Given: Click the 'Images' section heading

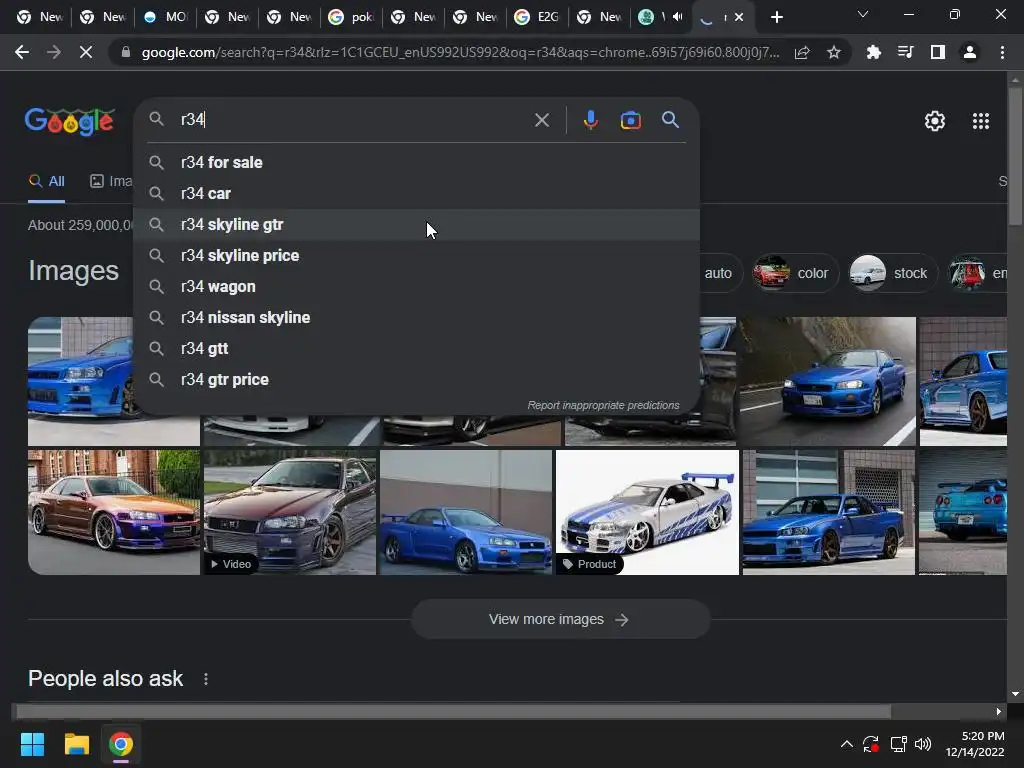Looking at the screenshot, I should [x=73, y=270].
